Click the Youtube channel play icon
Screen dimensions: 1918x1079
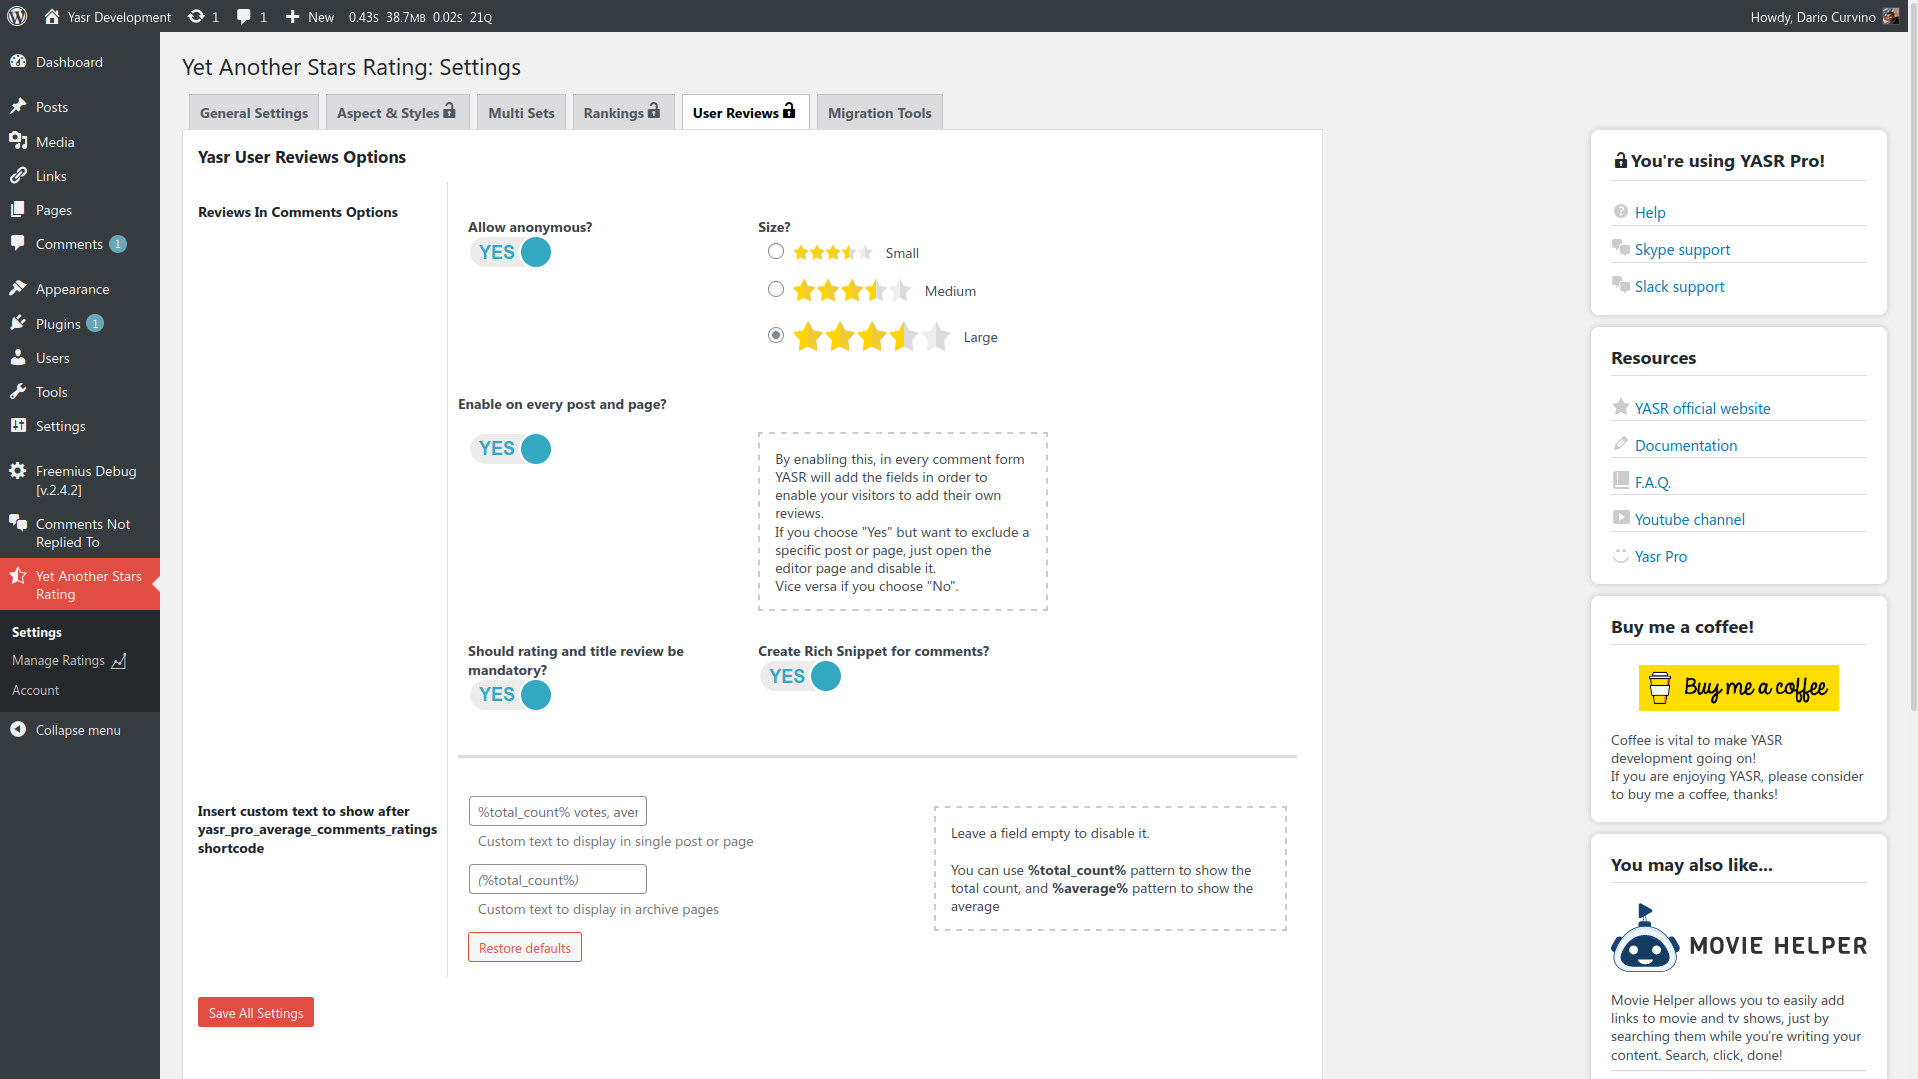pyautogui.click(x=1621, y=517)
